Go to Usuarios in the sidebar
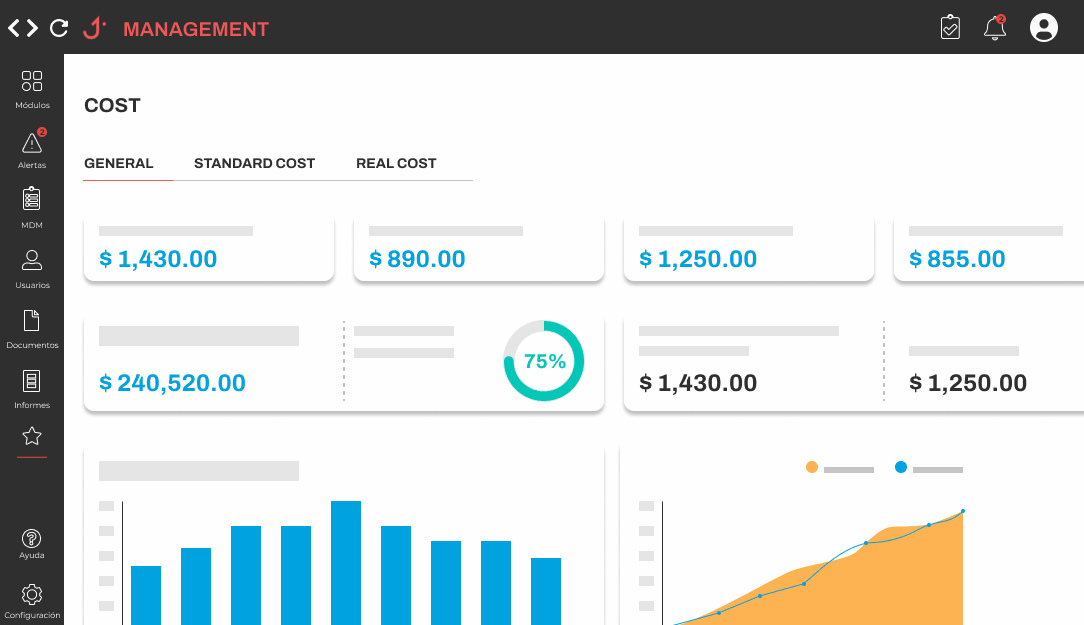 (x=32, y=261)
